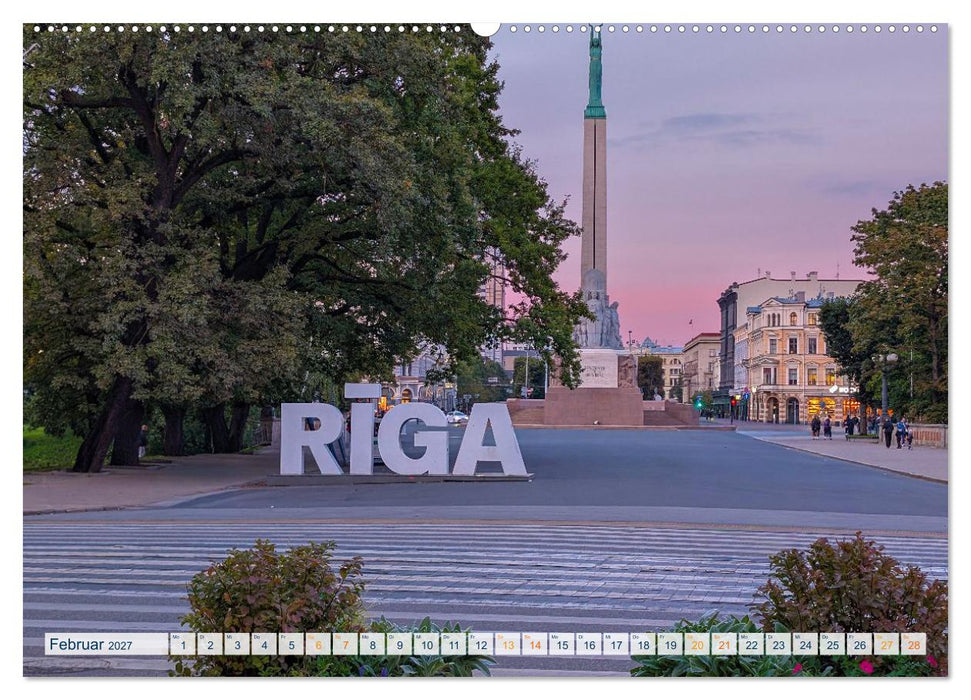Tap date 23 on the calendar

point(779,644)
